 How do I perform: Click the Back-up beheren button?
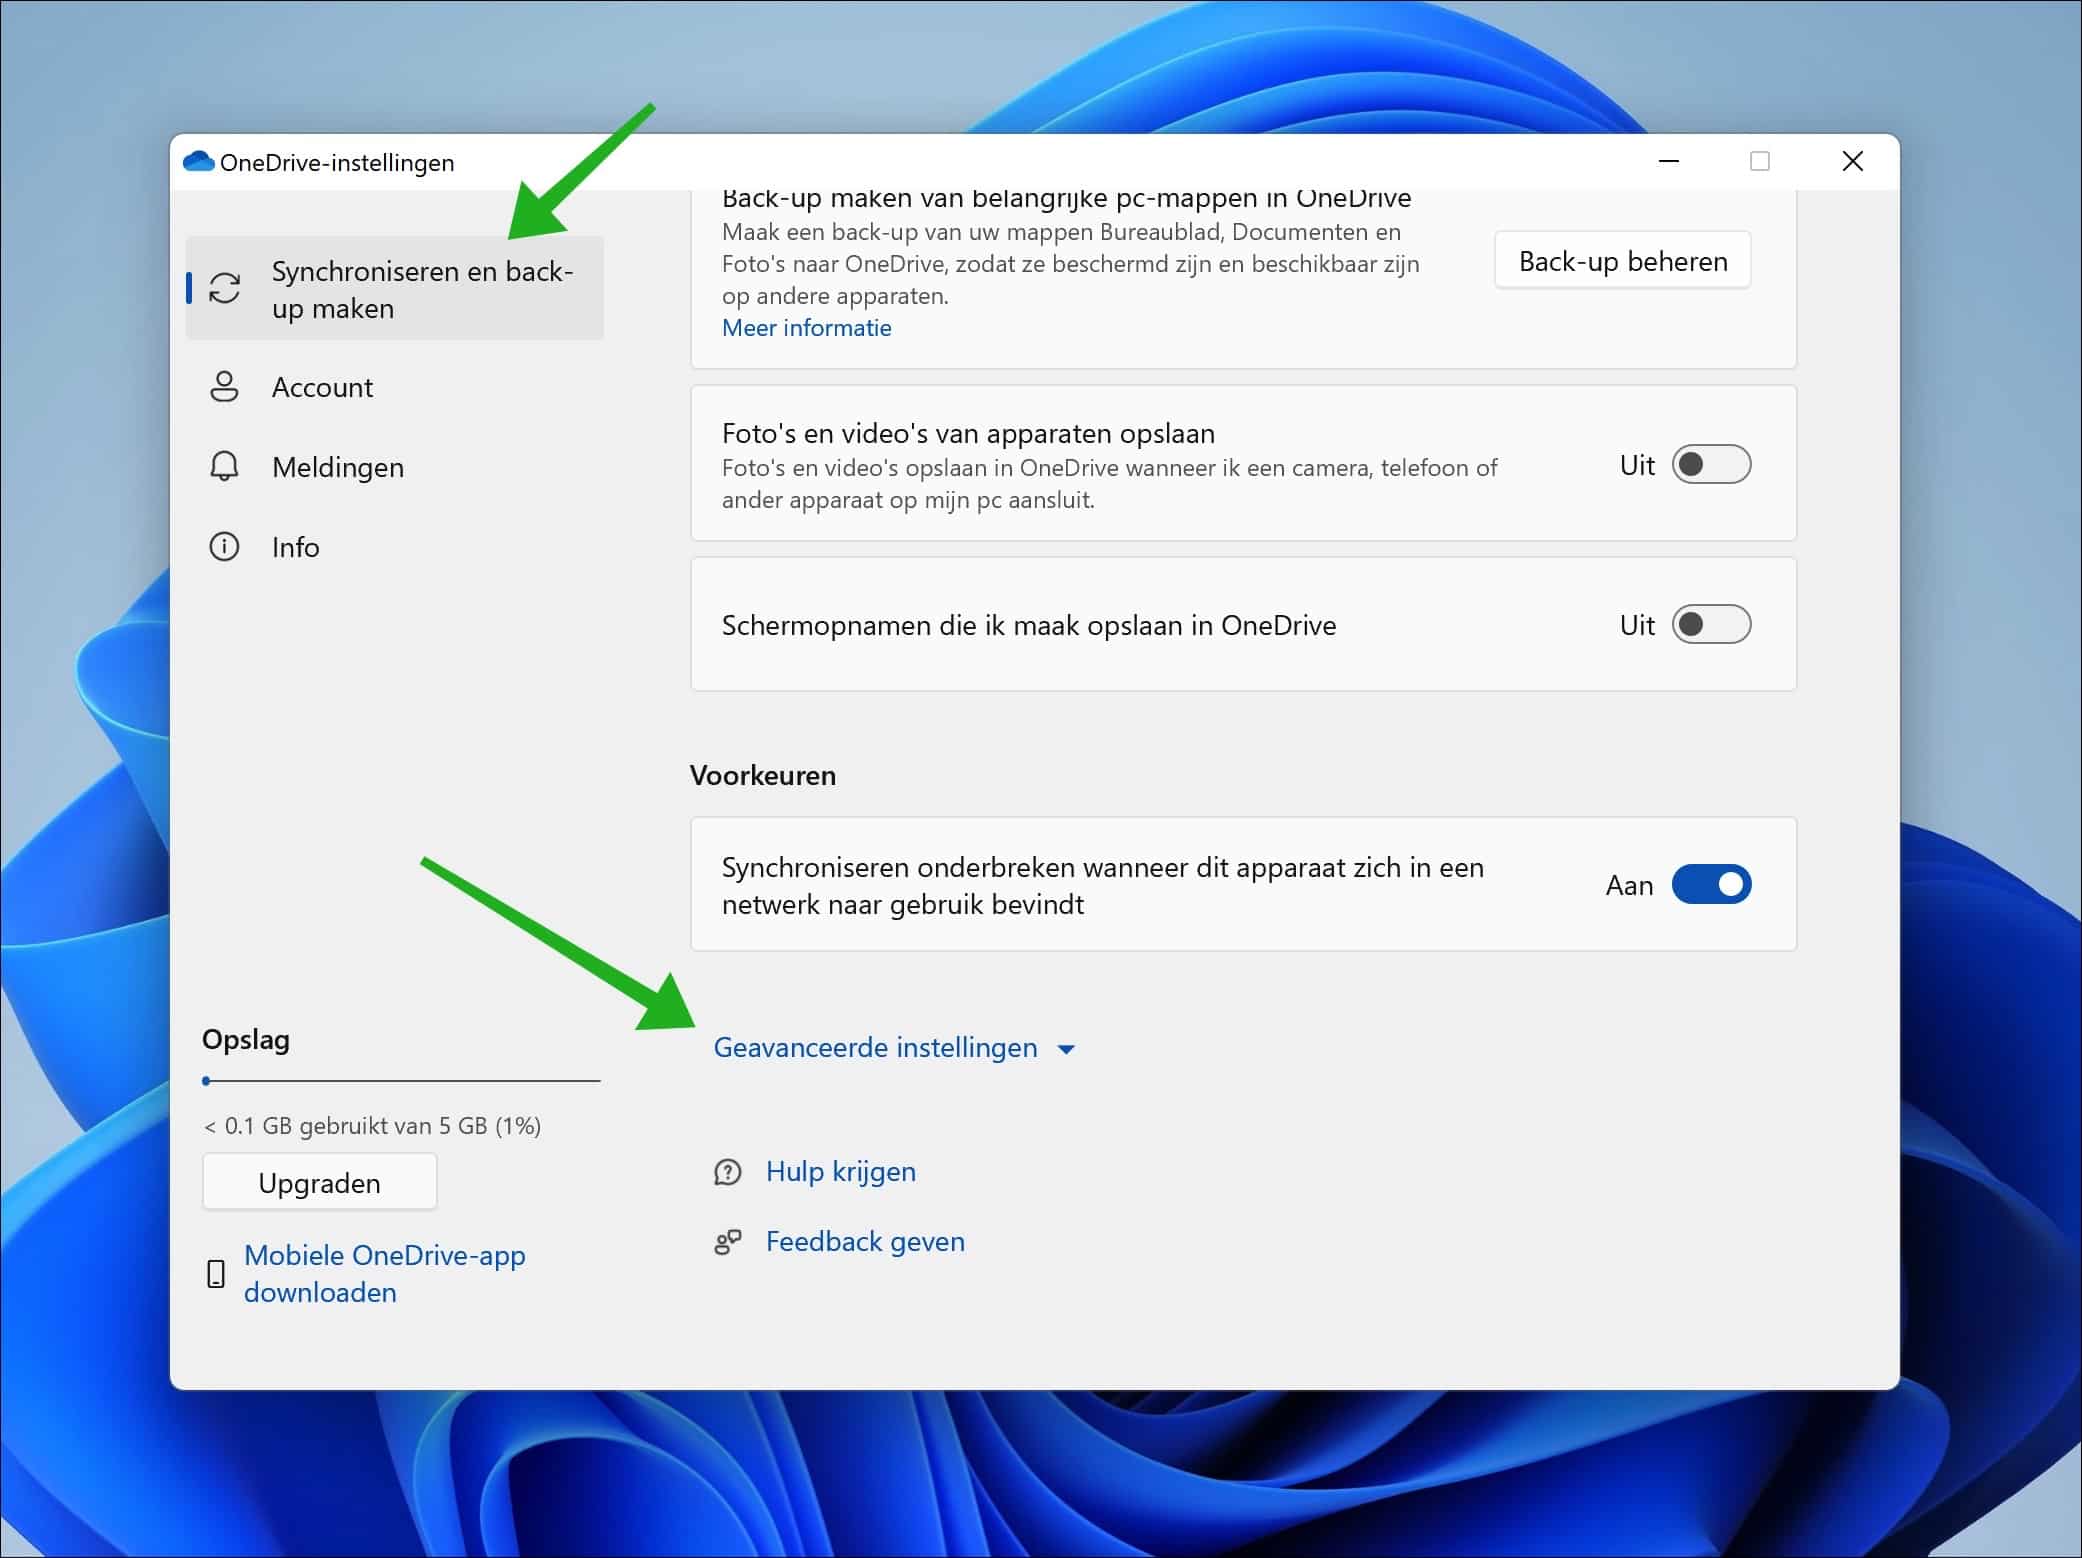(x=1622, y=260)
